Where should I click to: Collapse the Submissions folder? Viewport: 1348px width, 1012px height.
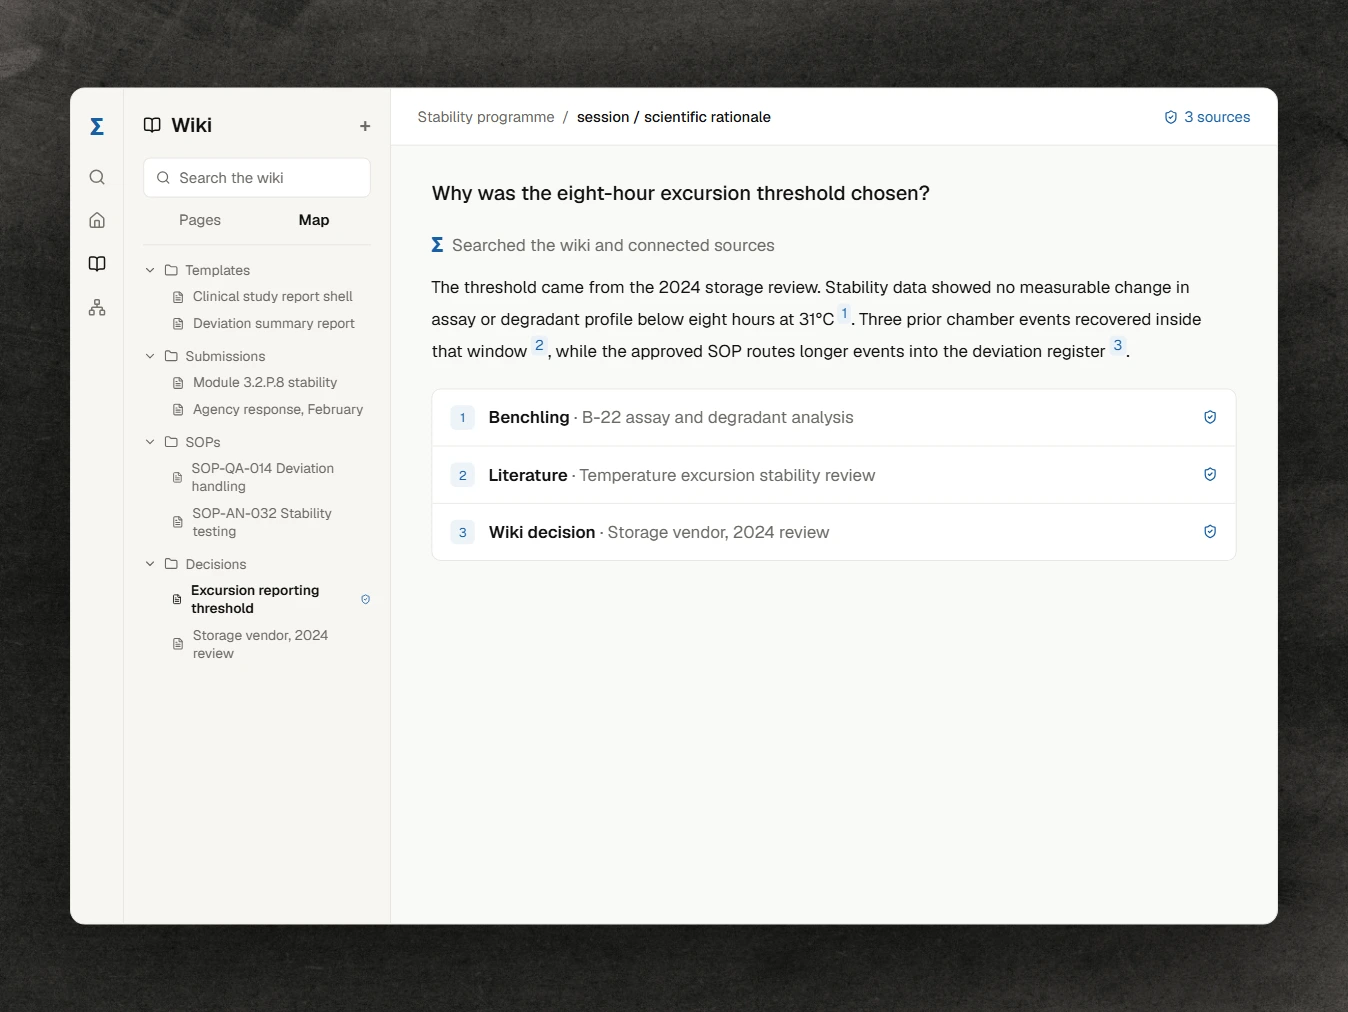click(x=150, y=356)
